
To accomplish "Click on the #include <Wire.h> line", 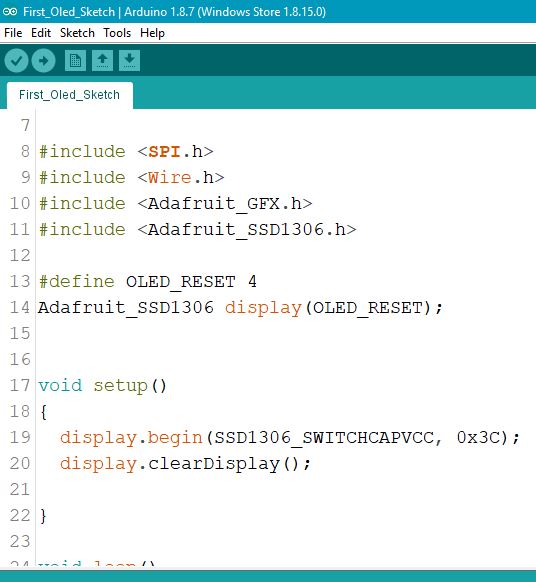I will 131,177.
